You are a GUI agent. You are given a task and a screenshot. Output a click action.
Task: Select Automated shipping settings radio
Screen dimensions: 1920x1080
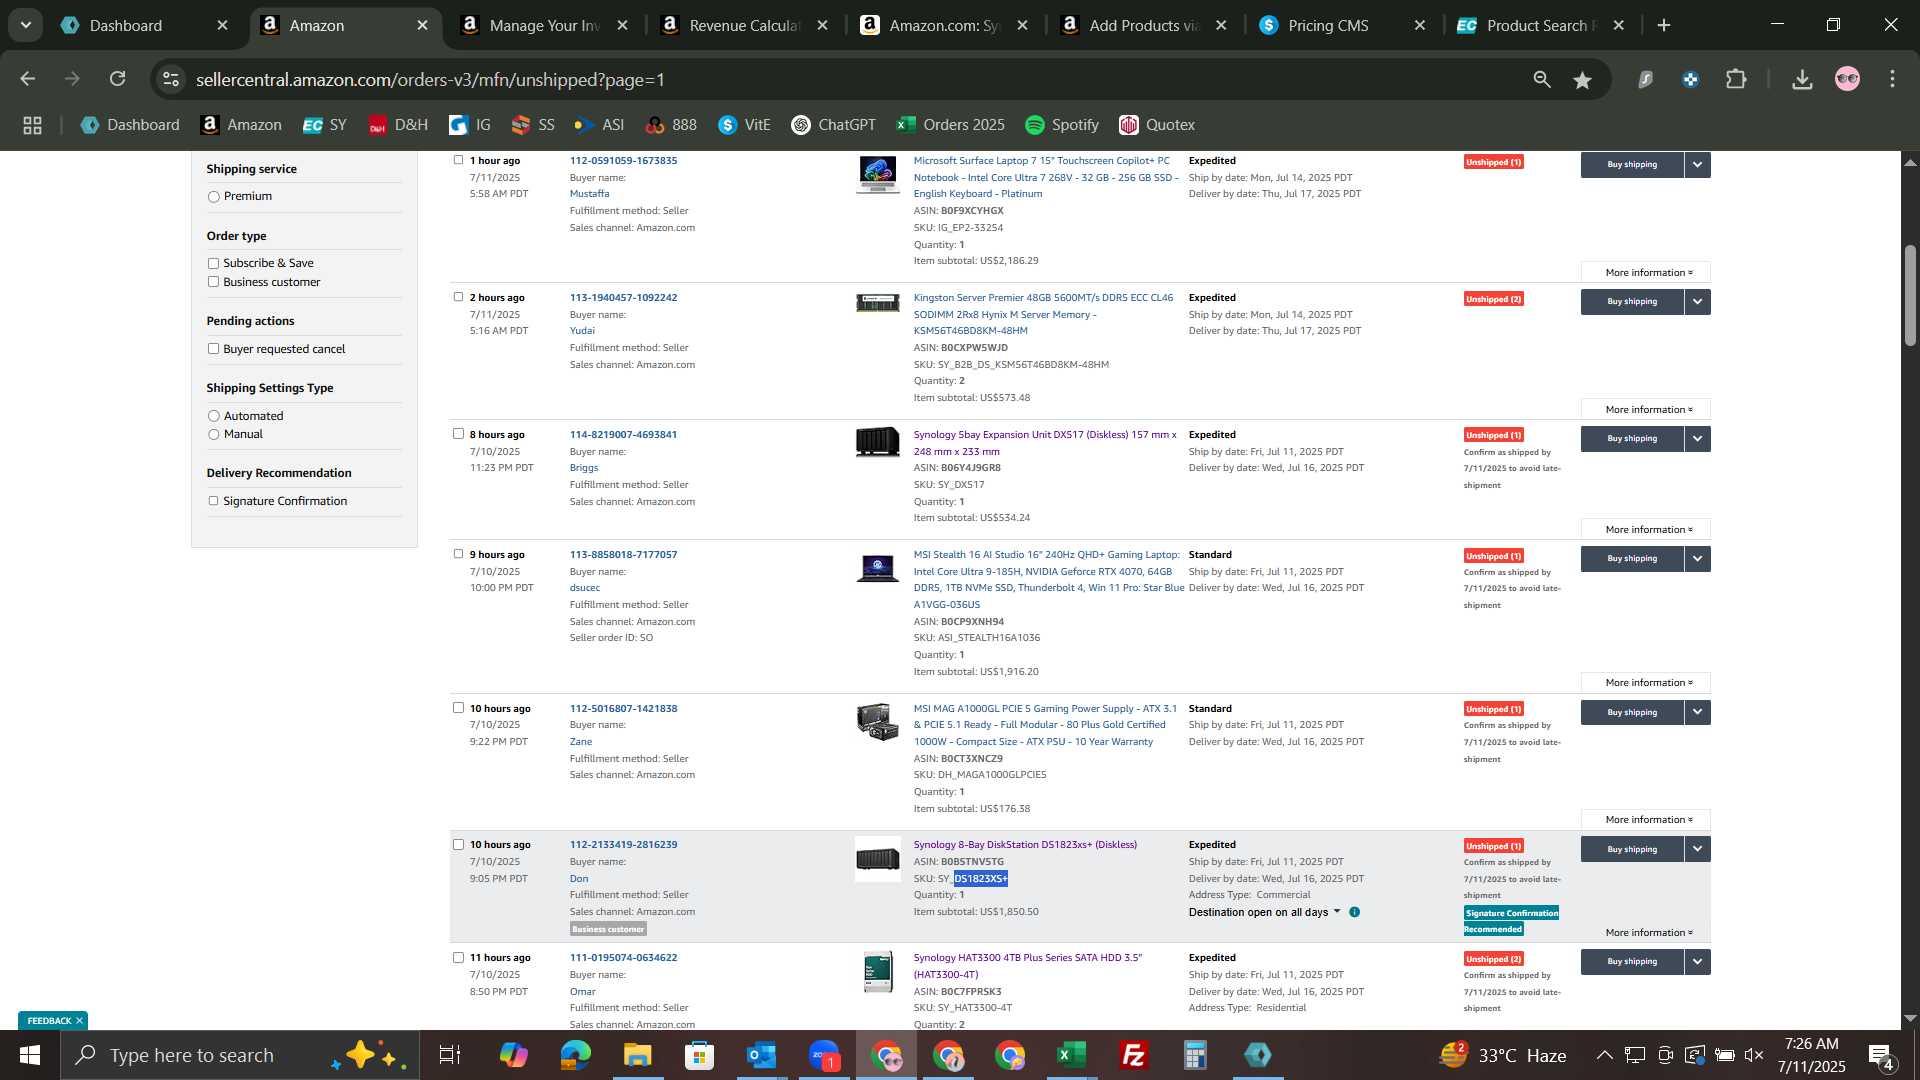coord(213,416)
